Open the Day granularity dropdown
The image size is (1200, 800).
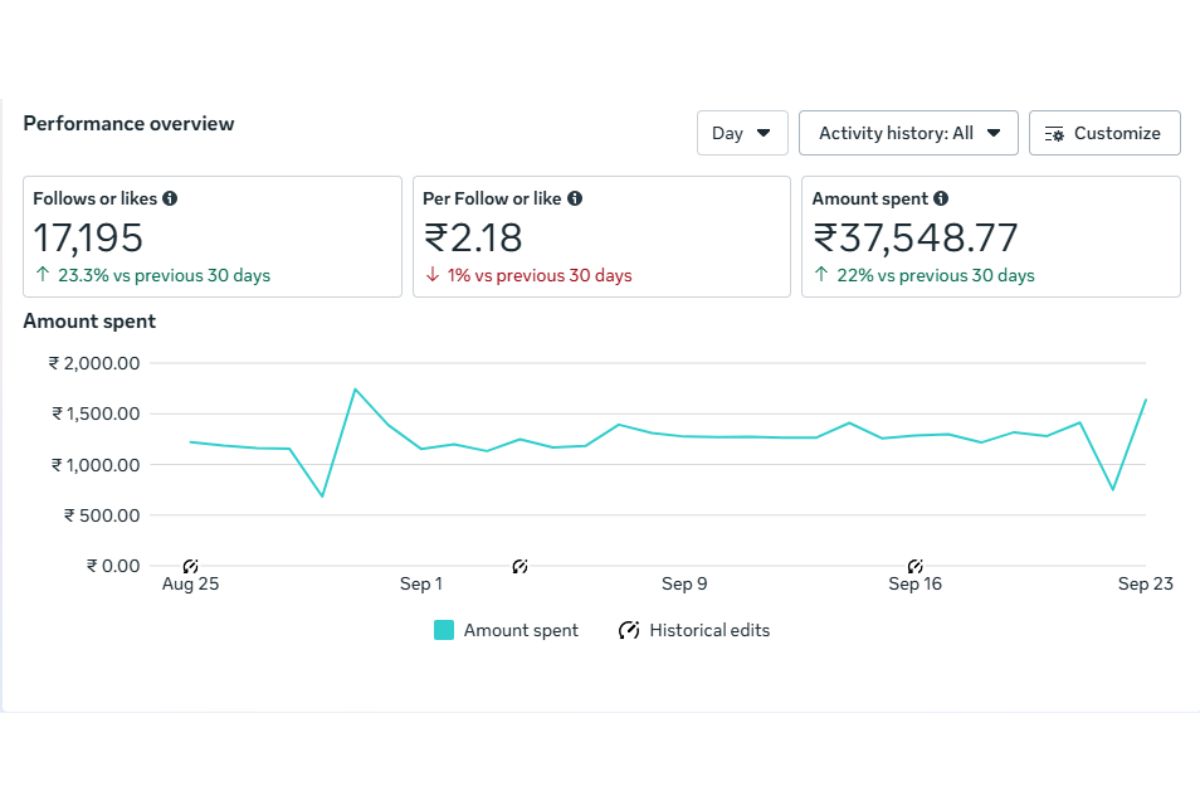tap(742, 133)
